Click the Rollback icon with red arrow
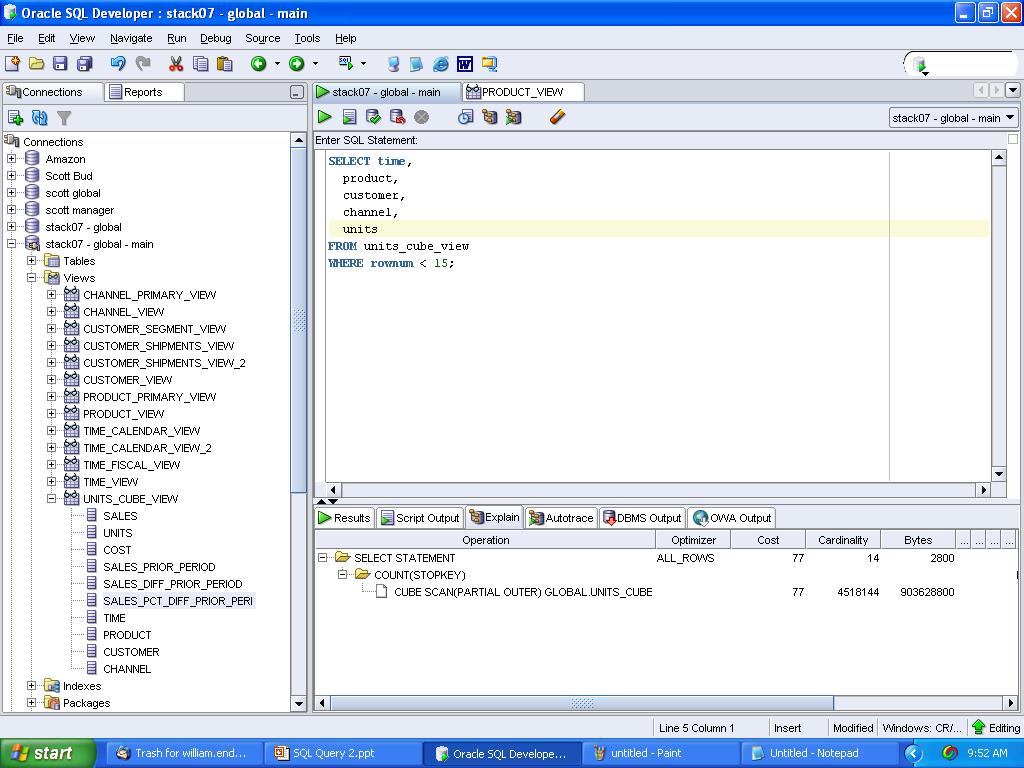 pos(397,117)
